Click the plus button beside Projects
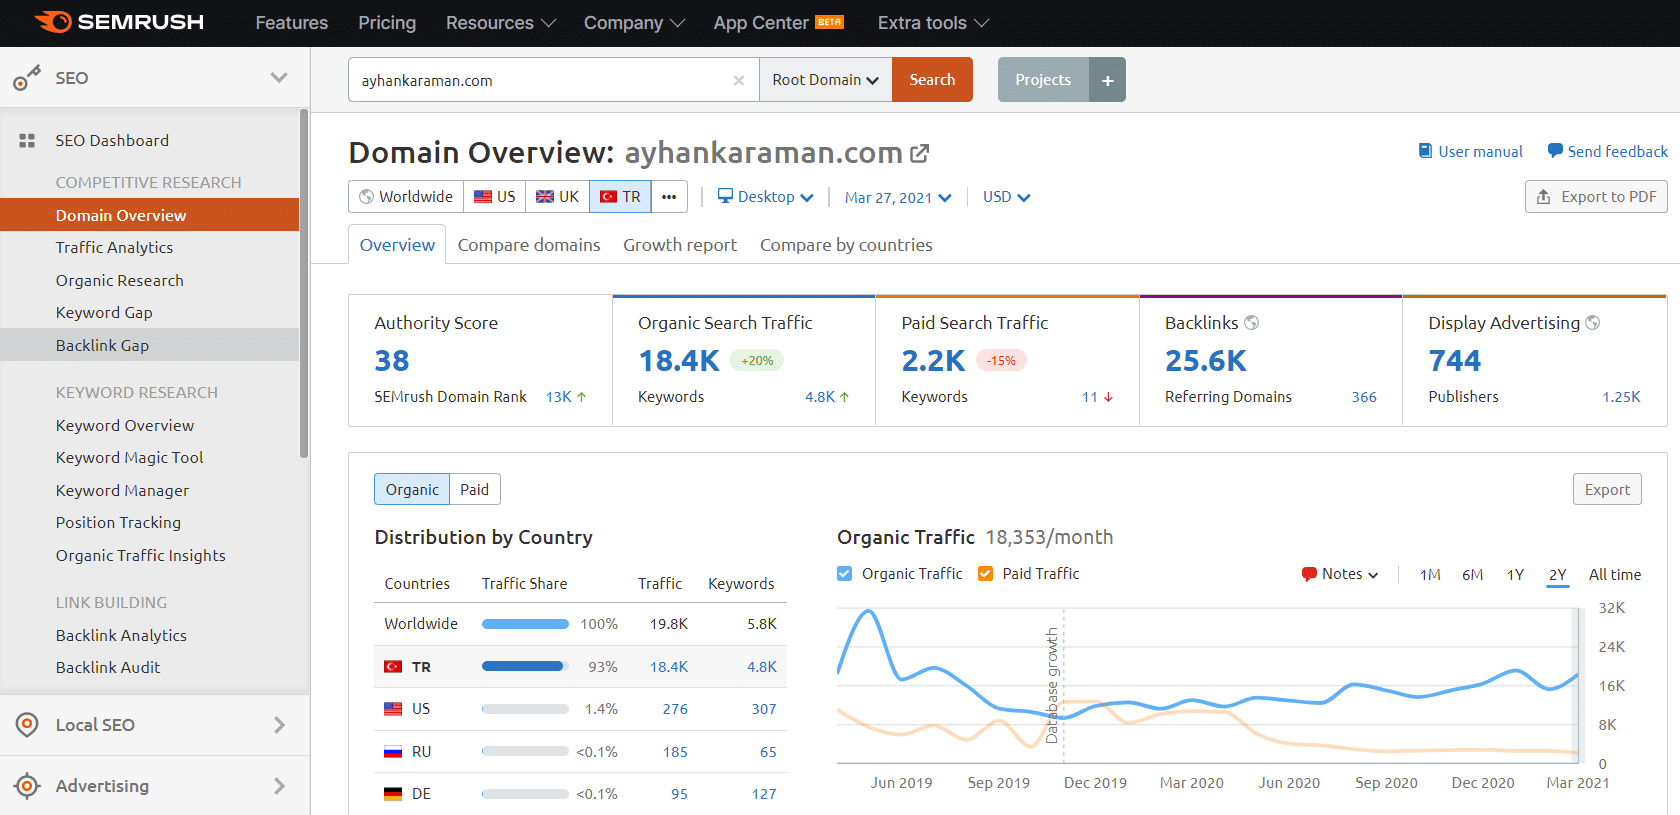This screenshot has height=815, width=1680. point(1107,80)
